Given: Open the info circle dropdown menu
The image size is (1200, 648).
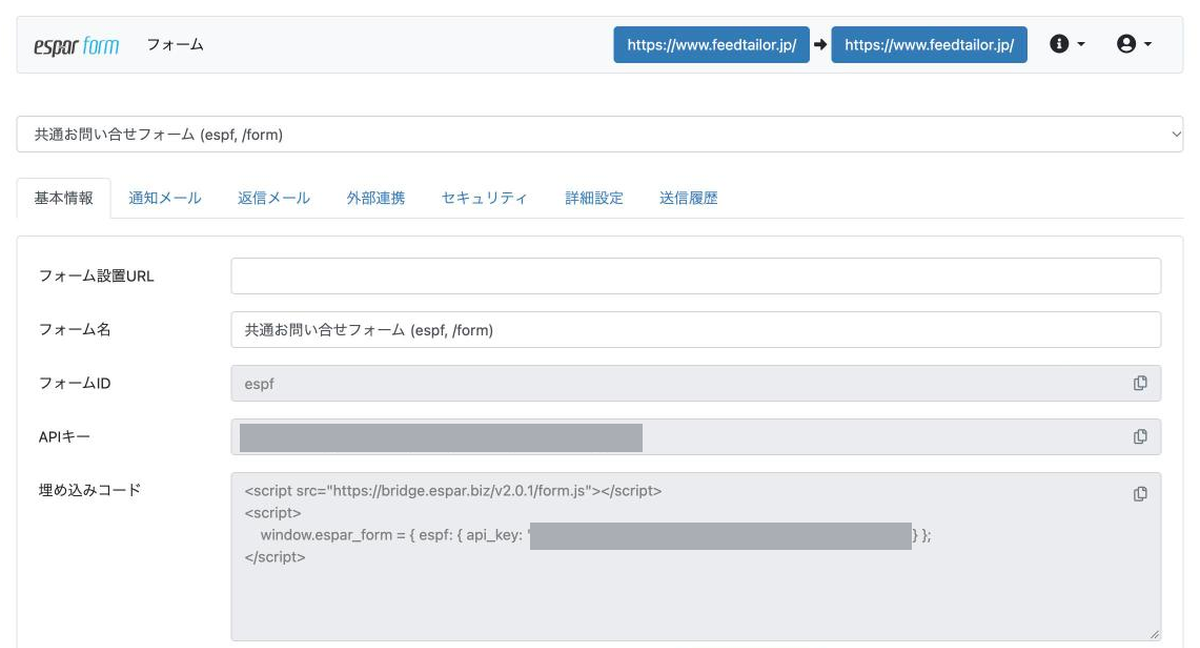Looking at the screenshot, I should point(1067,45).
